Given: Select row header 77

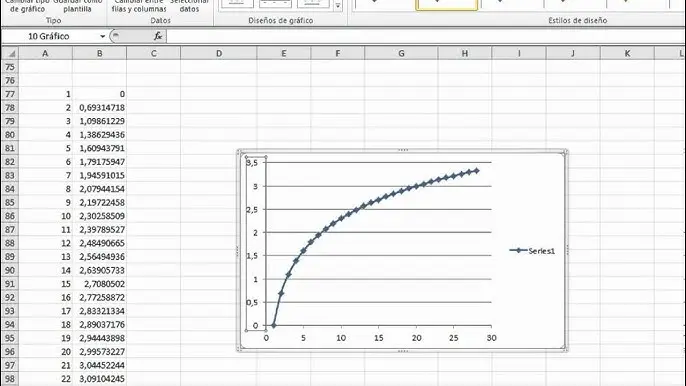Looking at the screenshot, I should point(10,94).
